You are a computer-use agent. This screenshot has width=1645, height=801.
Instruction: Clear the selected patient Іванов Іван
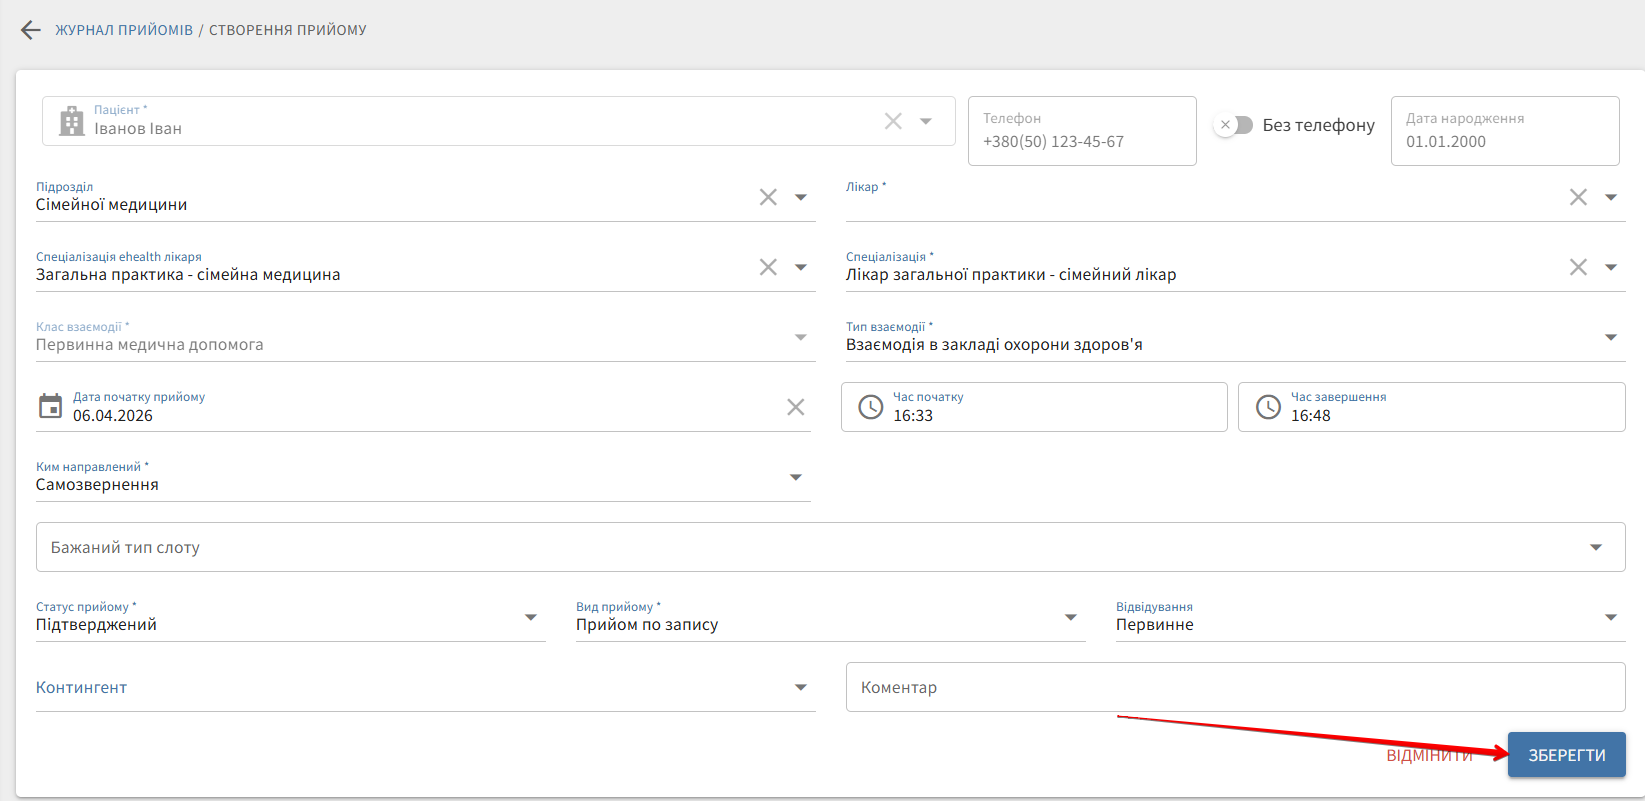pyautogui.click(x=893, y=121)
